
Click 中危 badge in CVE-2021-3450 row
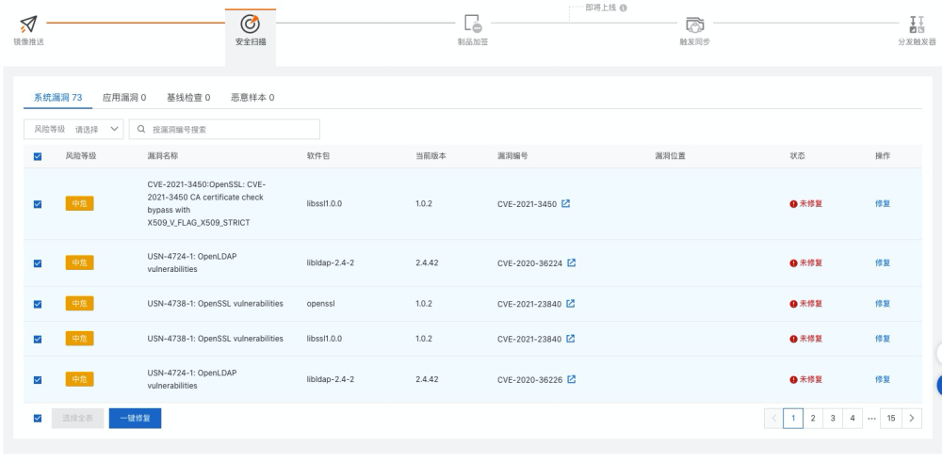(x=79, y=203)
